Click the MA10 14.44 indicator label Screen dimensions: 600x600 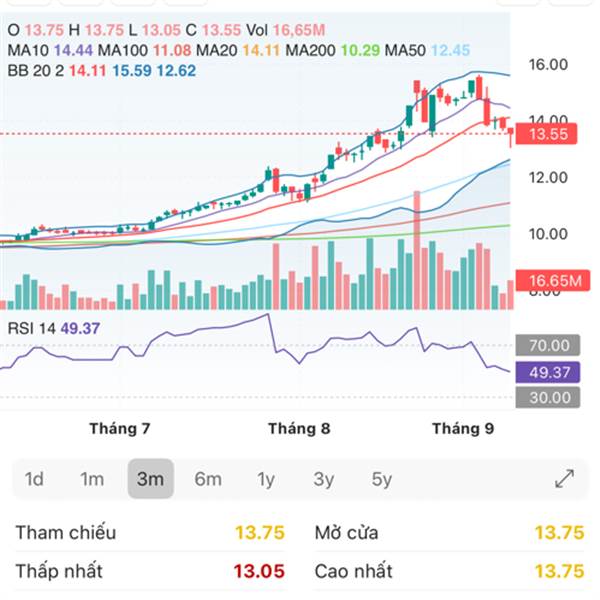[50, 51]
